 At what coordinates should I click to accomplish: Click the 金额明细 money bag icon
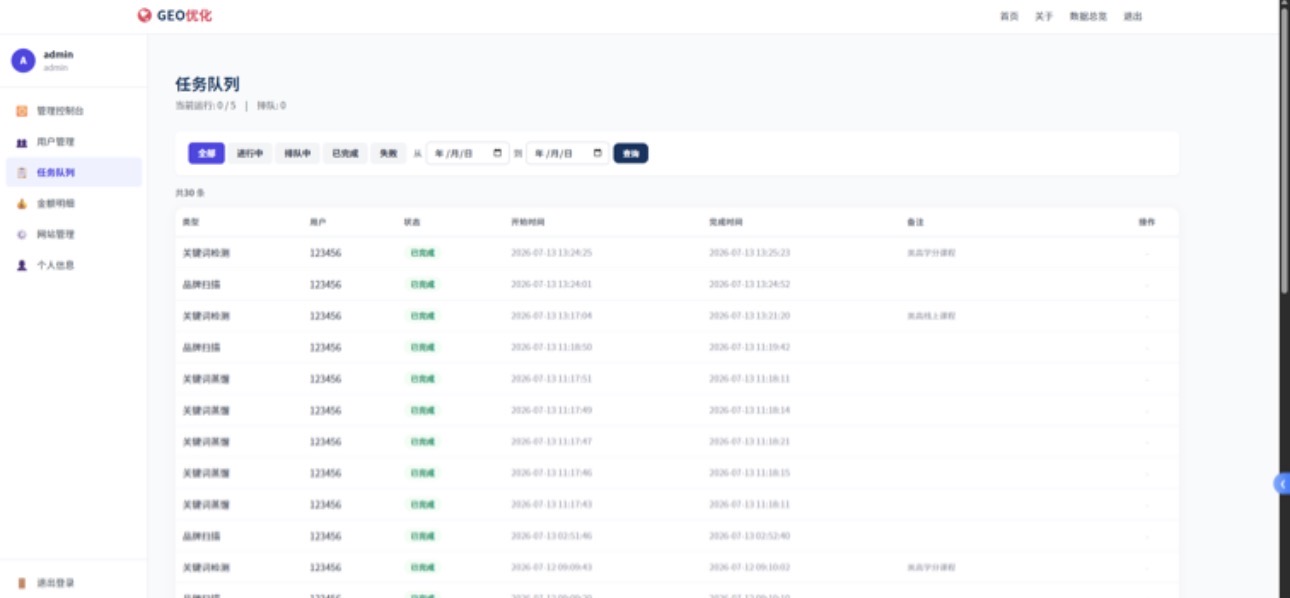tap(22, 203)
